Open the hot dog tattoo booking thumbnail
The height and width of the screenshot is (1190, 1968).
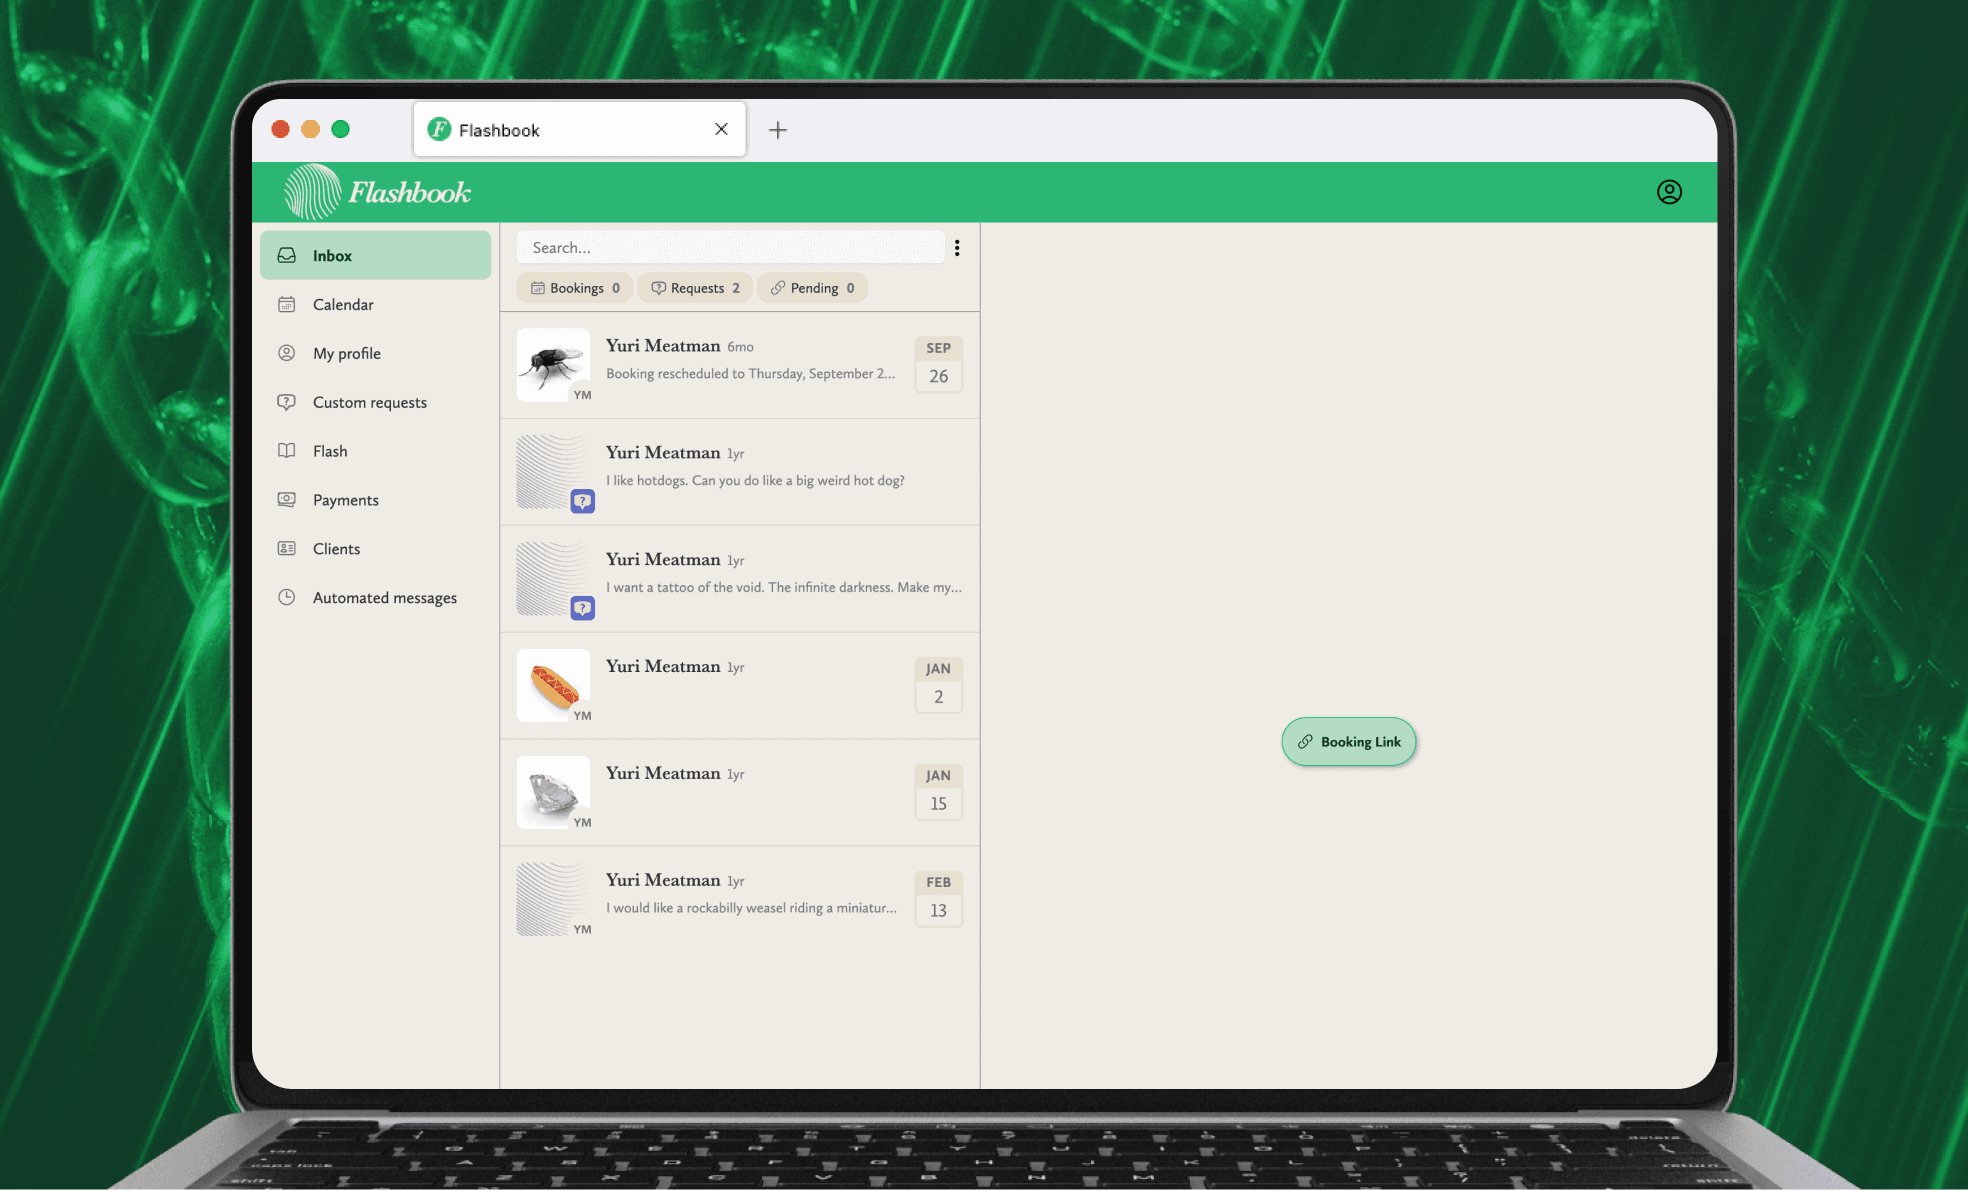pos(553,686)
